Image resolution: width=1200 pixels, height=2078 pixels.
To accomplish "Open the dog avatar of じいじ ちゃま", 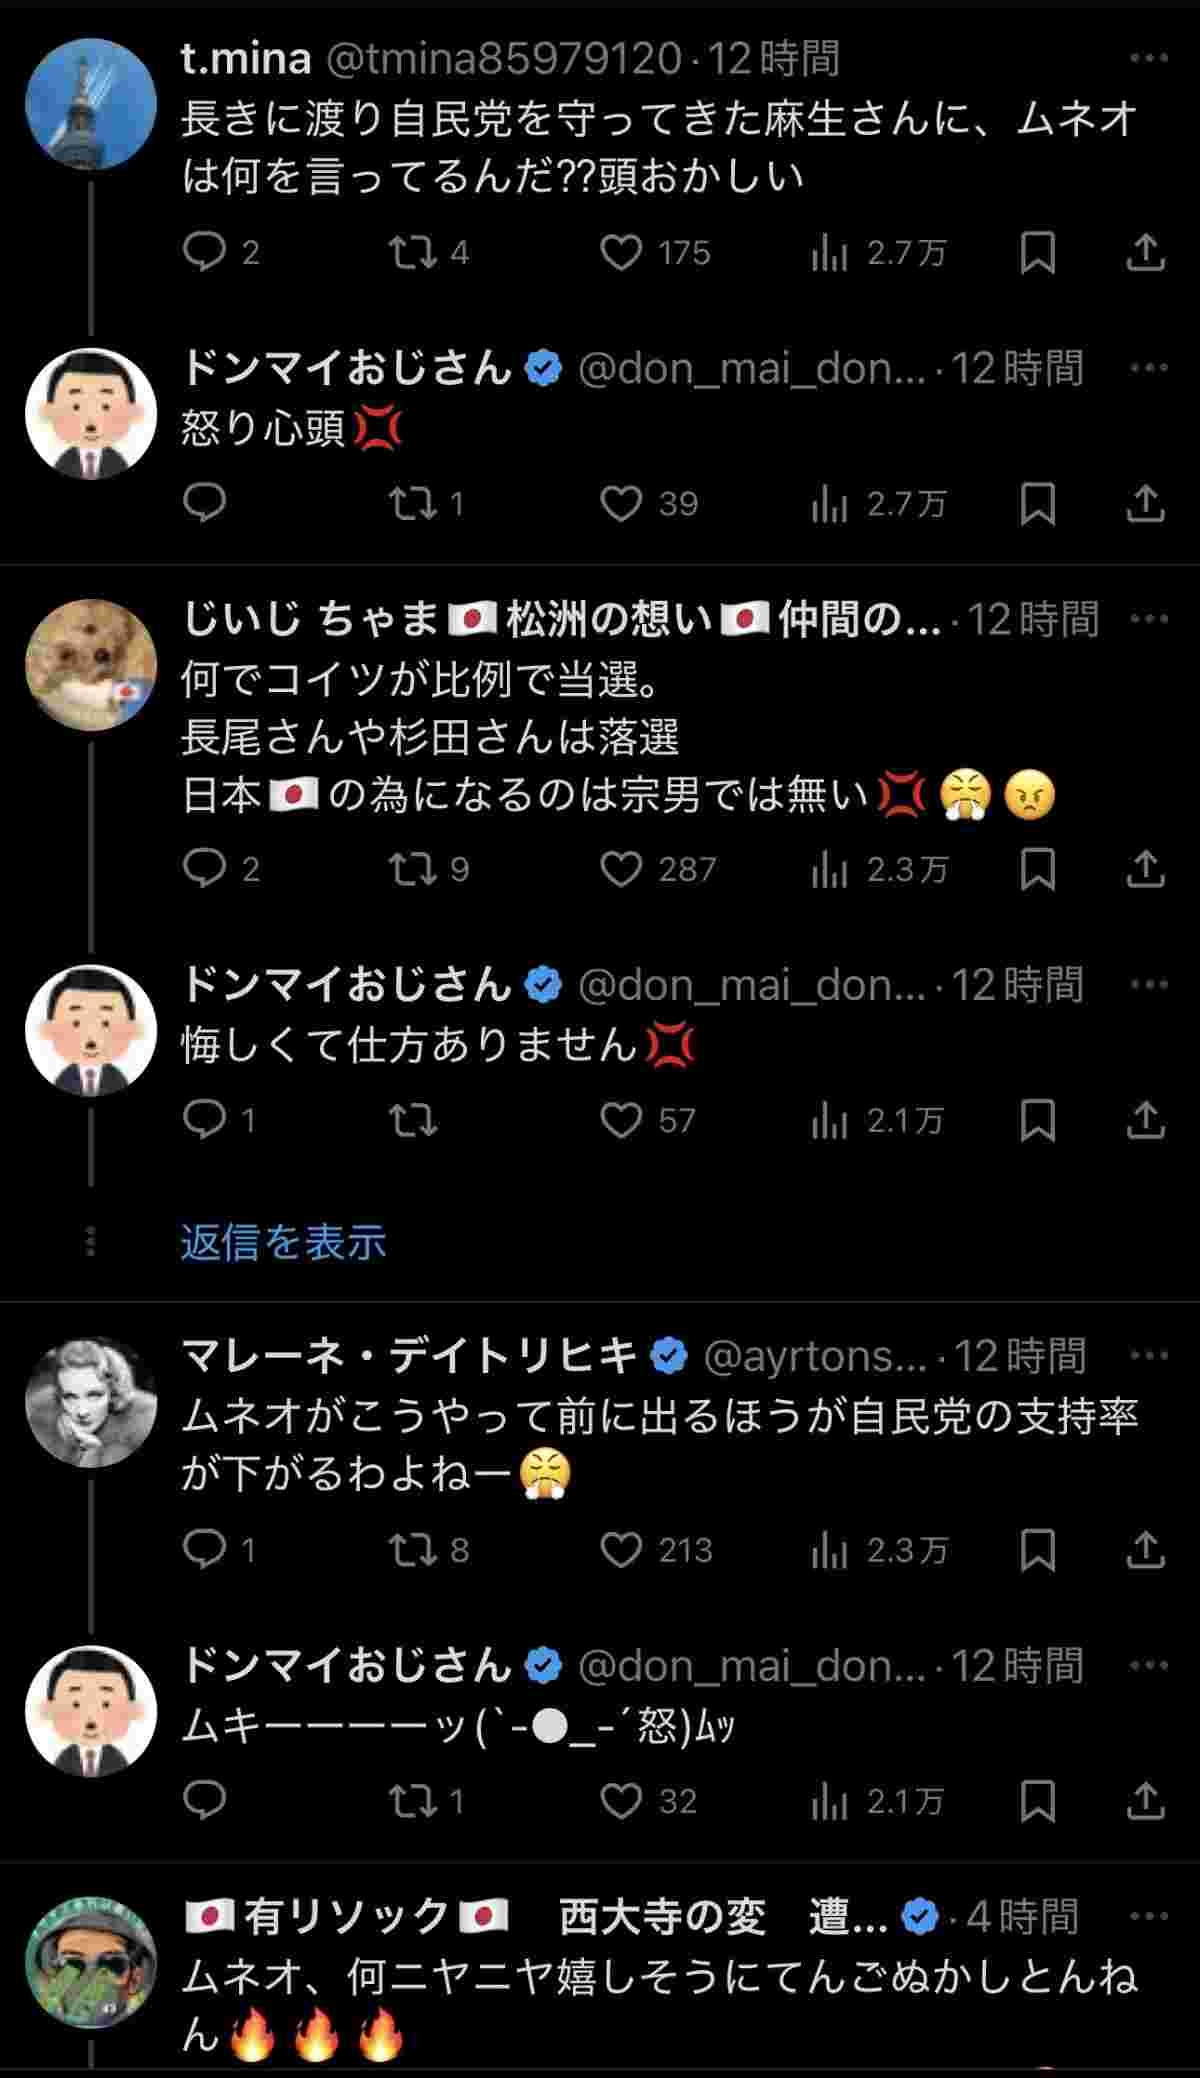I will click(x=91, y=665).
